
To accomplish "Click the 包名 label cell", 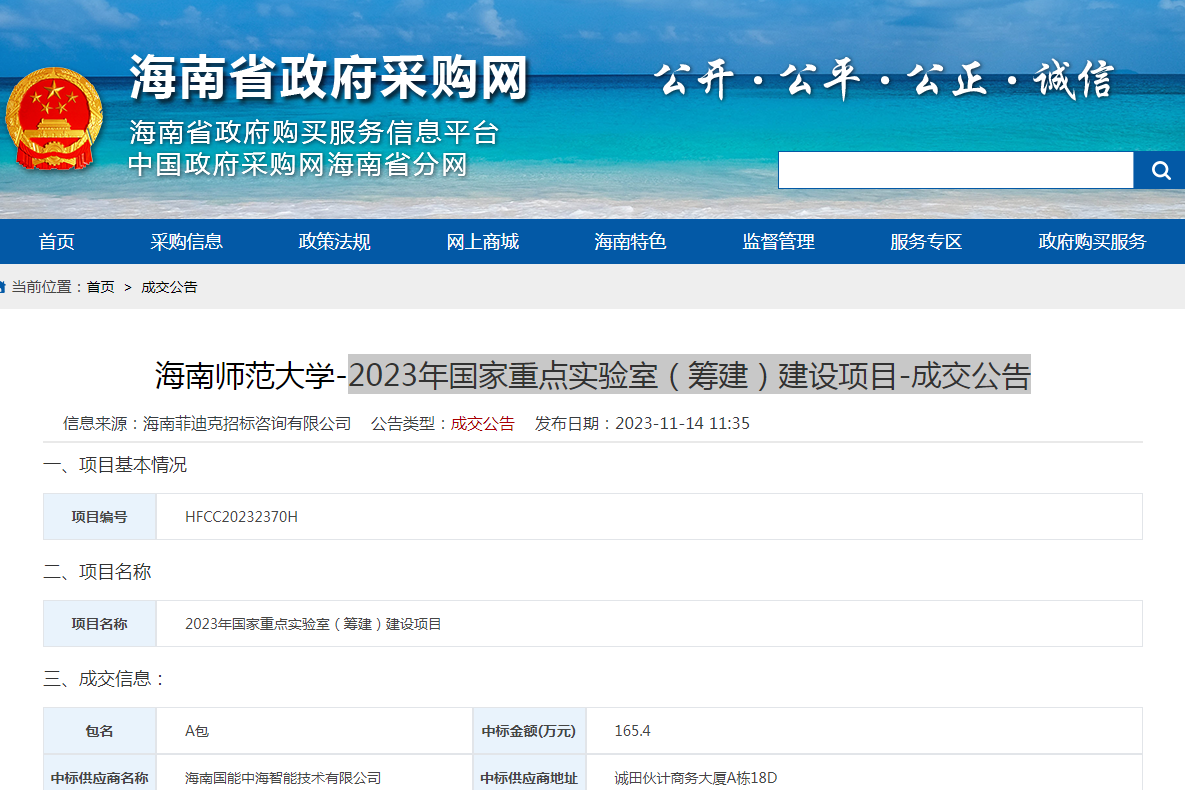I will [x=100, y=731].
